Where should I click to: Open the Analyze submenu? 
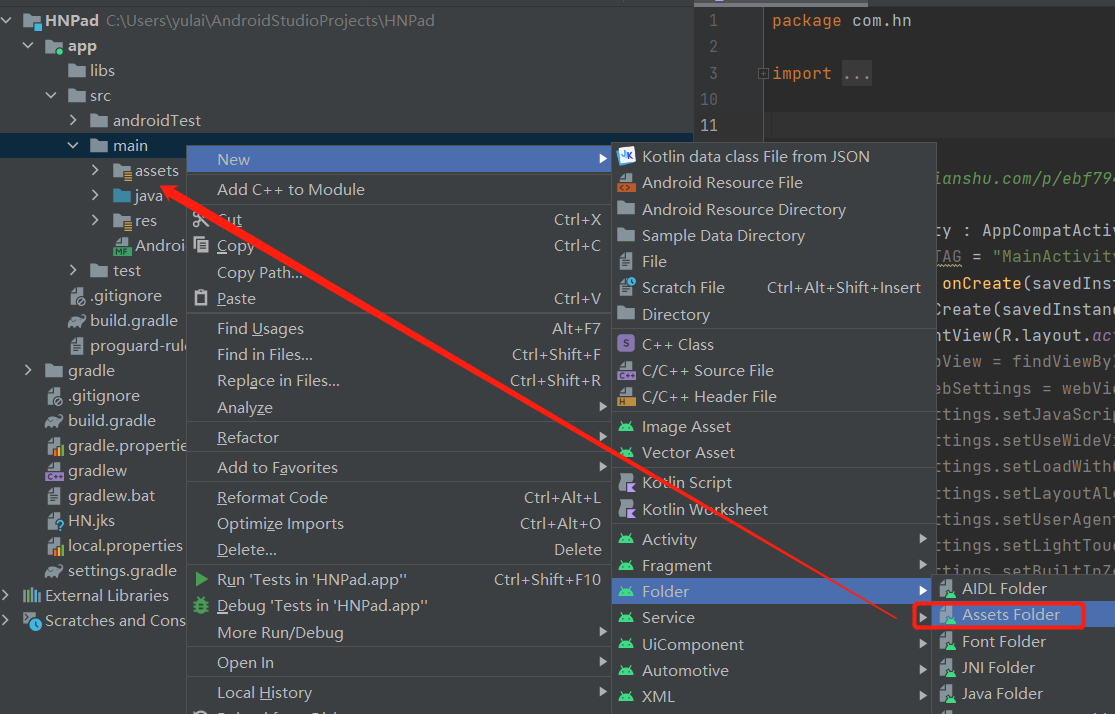pyautogui.click(x=399, y=407)
